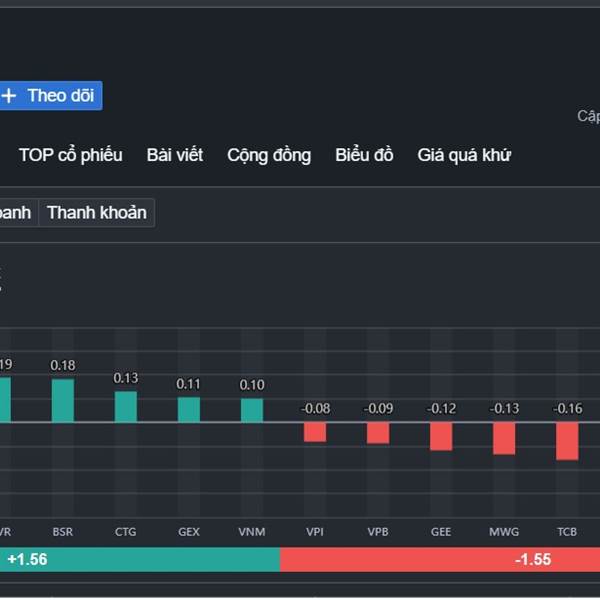Click the GEE ticker label
This screenshot has width=600, height=600.
[441, 532]
